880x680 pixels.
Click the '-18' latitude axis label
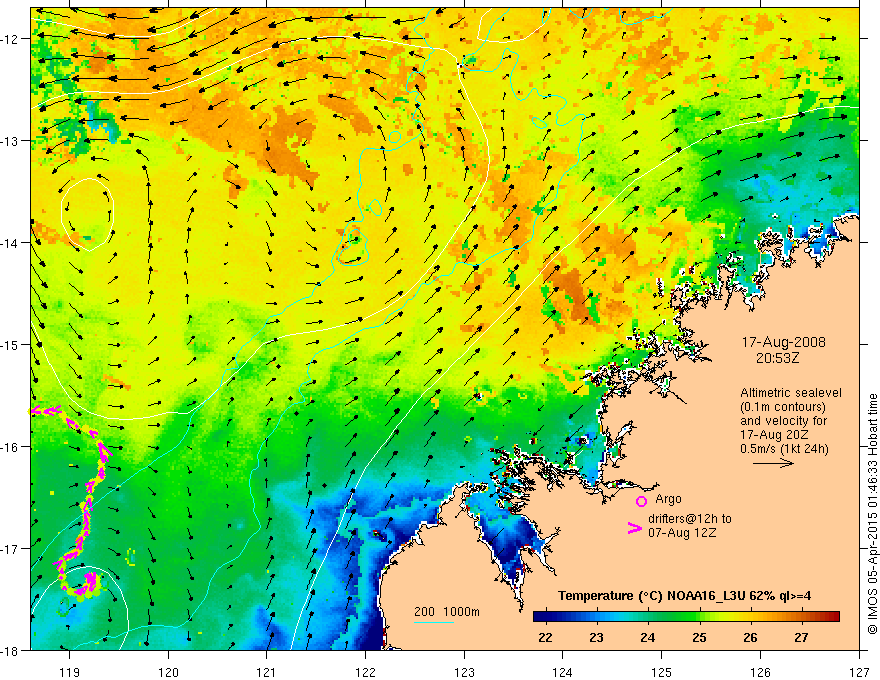pos(10,650)
